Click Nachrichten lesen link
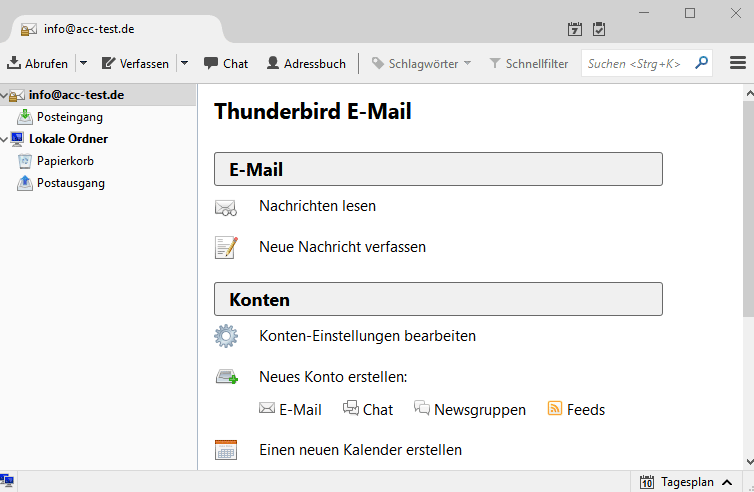This screenshot has width=754, height=492. click(317, 206)
